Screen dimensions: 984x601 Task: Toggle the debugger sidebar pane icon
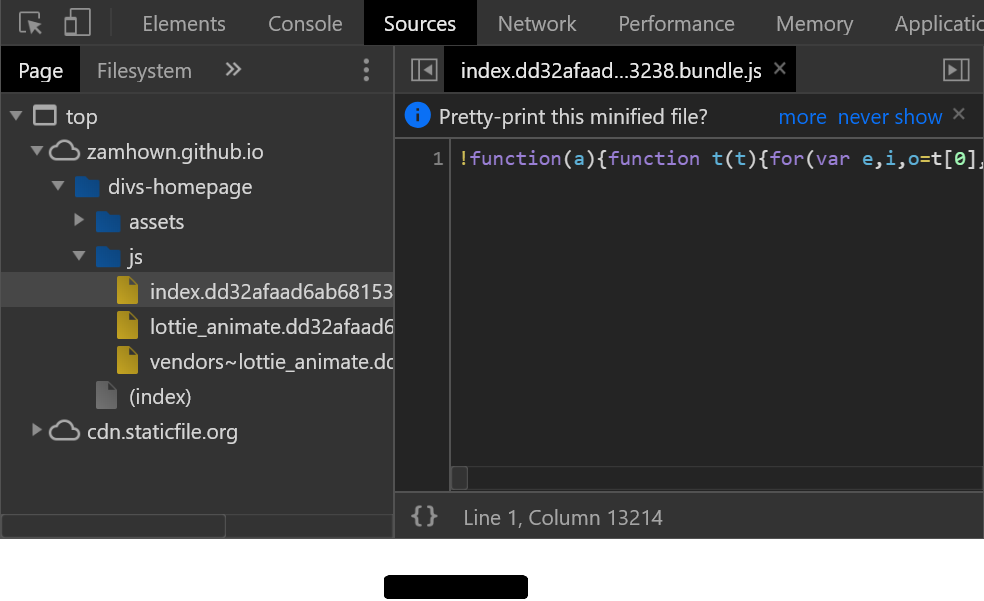coord(957,70)
